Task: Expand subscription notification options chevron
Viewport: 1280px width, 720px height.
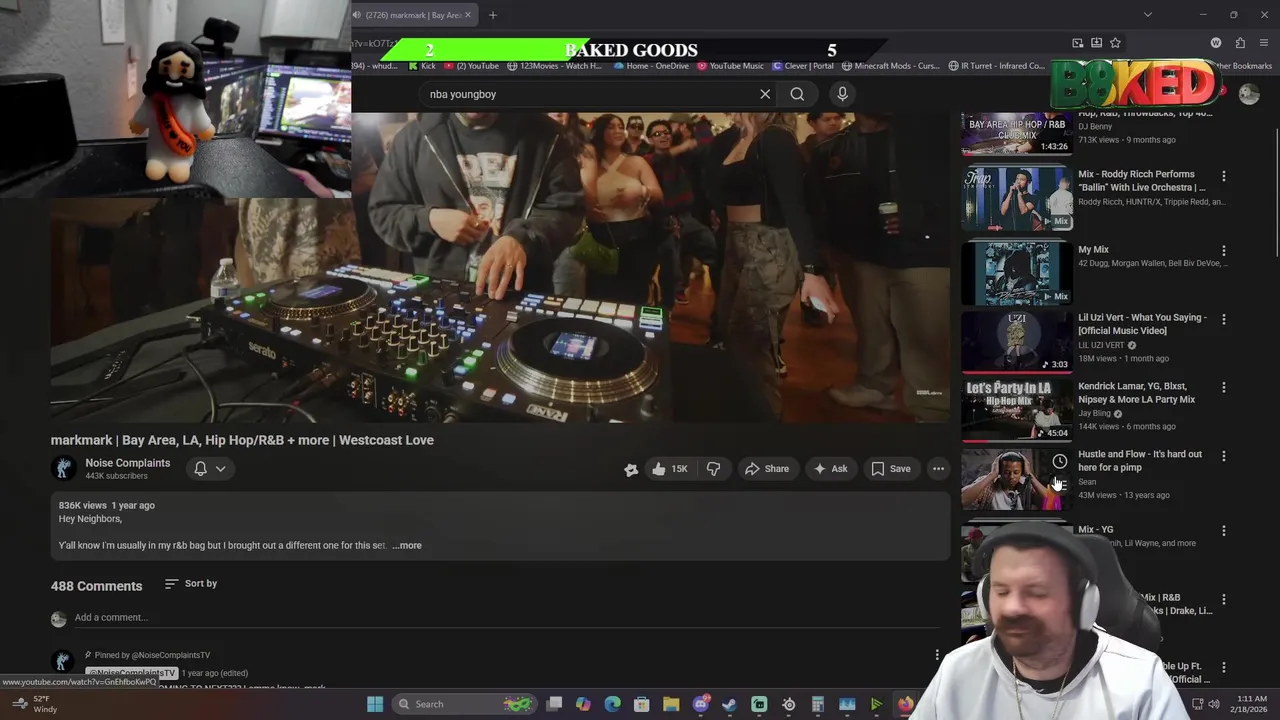Action: pos(221,468)
